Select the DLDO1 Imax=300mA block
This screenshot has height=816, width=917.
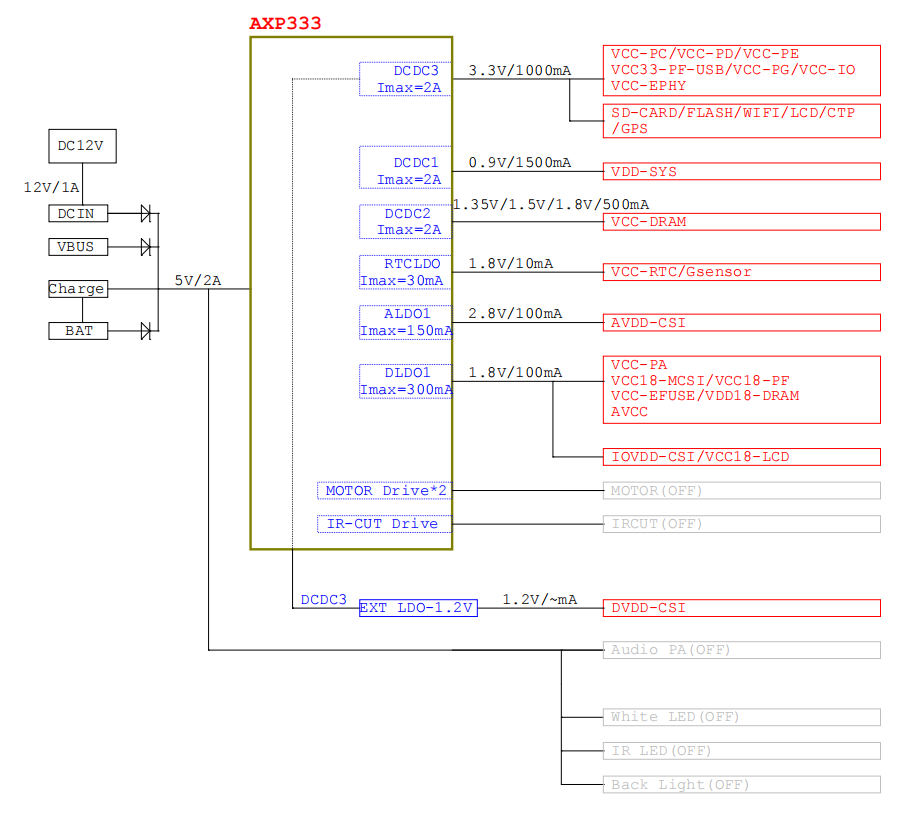(x=406, y=381)
